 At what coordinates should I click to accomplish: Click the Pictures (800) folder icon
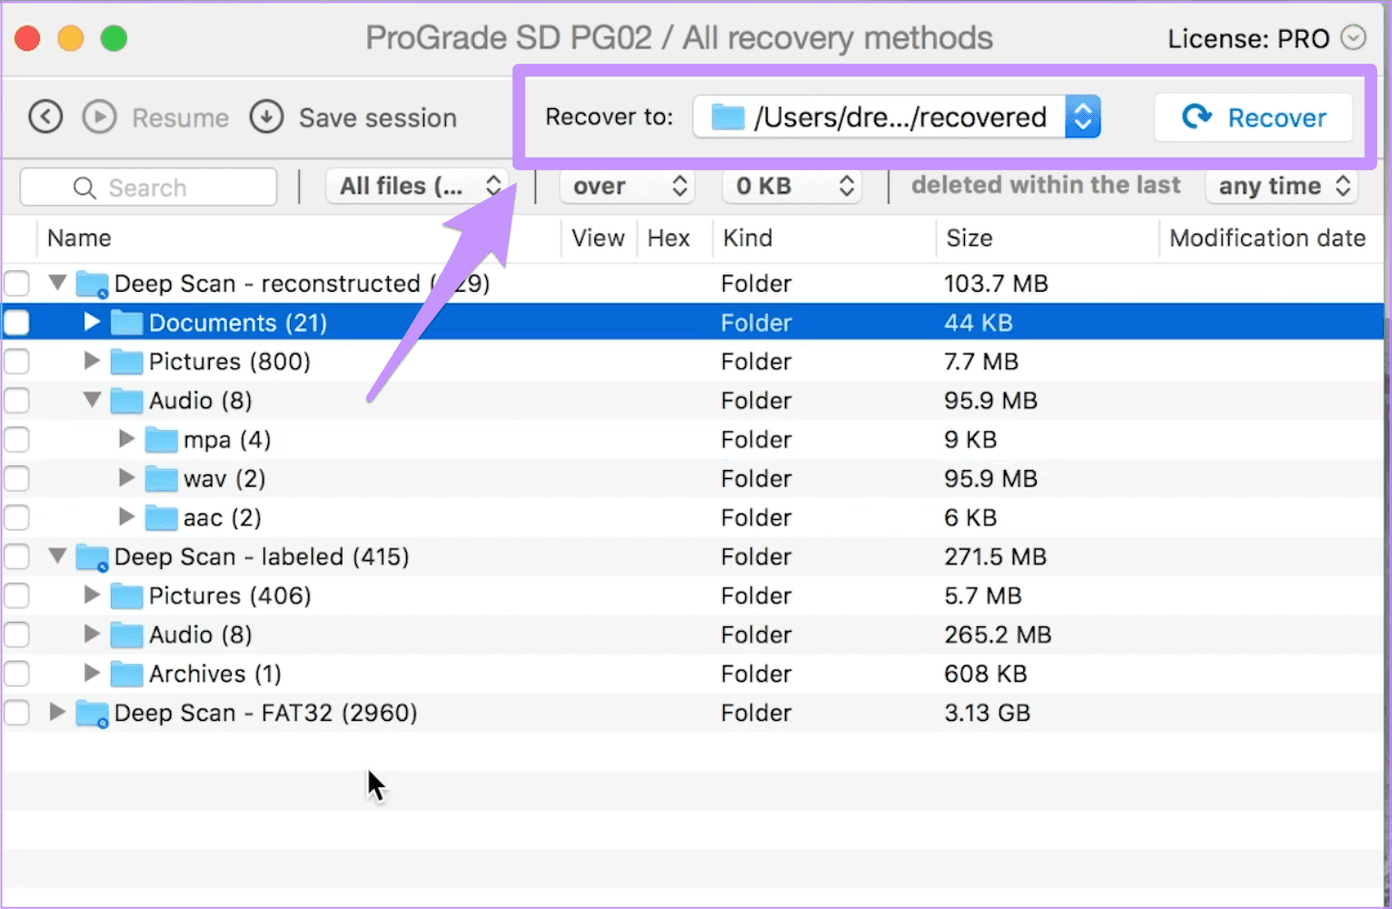click(x=126, y=362)
